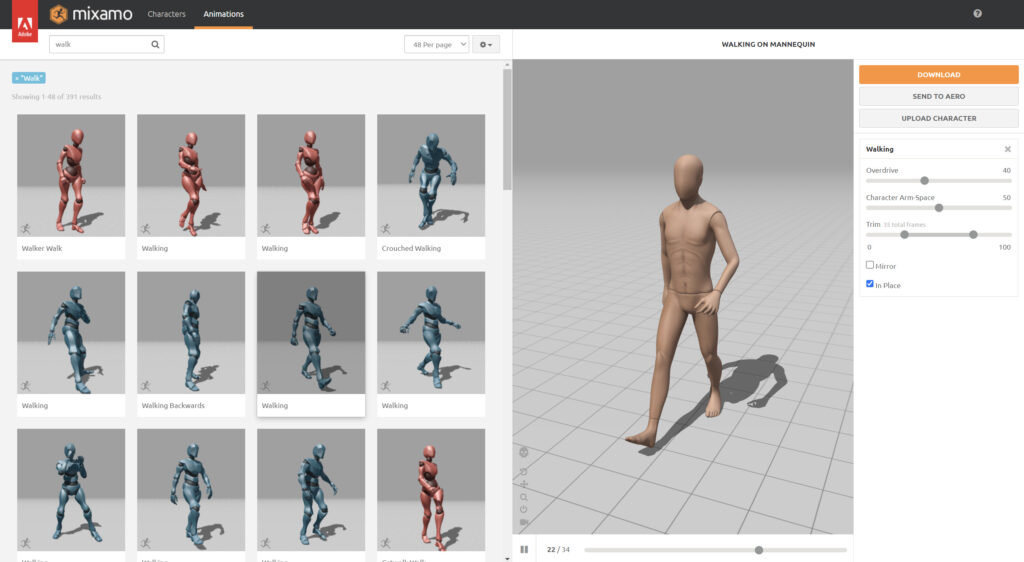Screen dimensions: 1024x562
Task: Toggle skeleton view icon in viewport
Action: pyautogui.click(x=524, y=452)
